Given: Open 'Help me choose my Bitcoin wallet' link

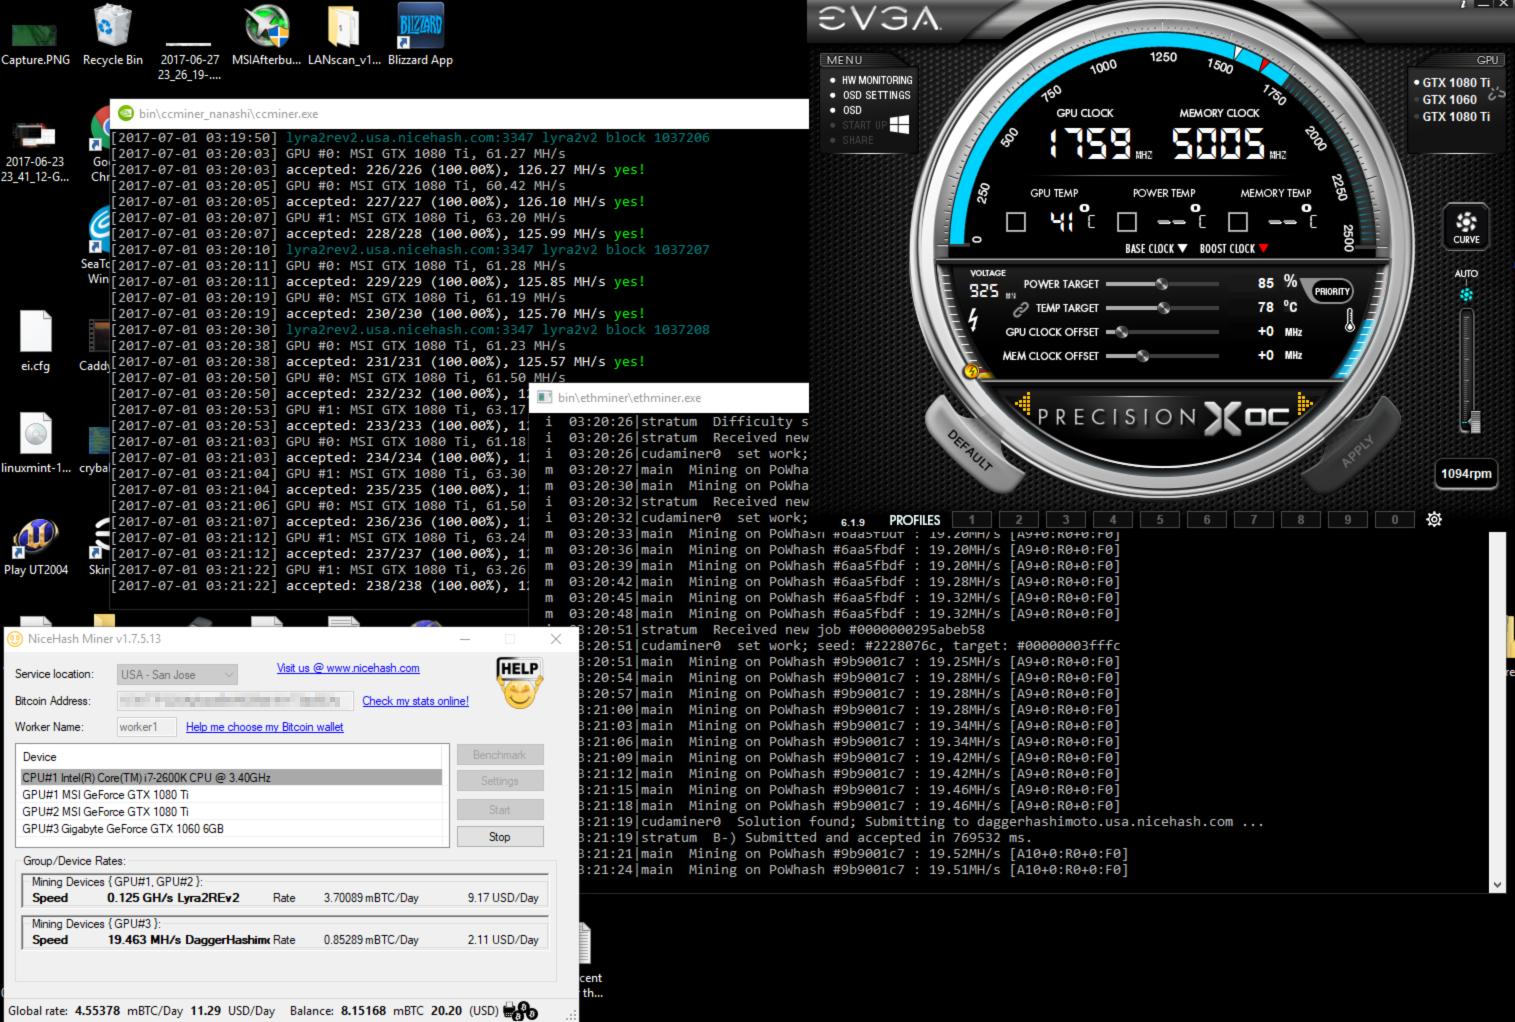Looking at the screenshot, I should click(264, 727).
